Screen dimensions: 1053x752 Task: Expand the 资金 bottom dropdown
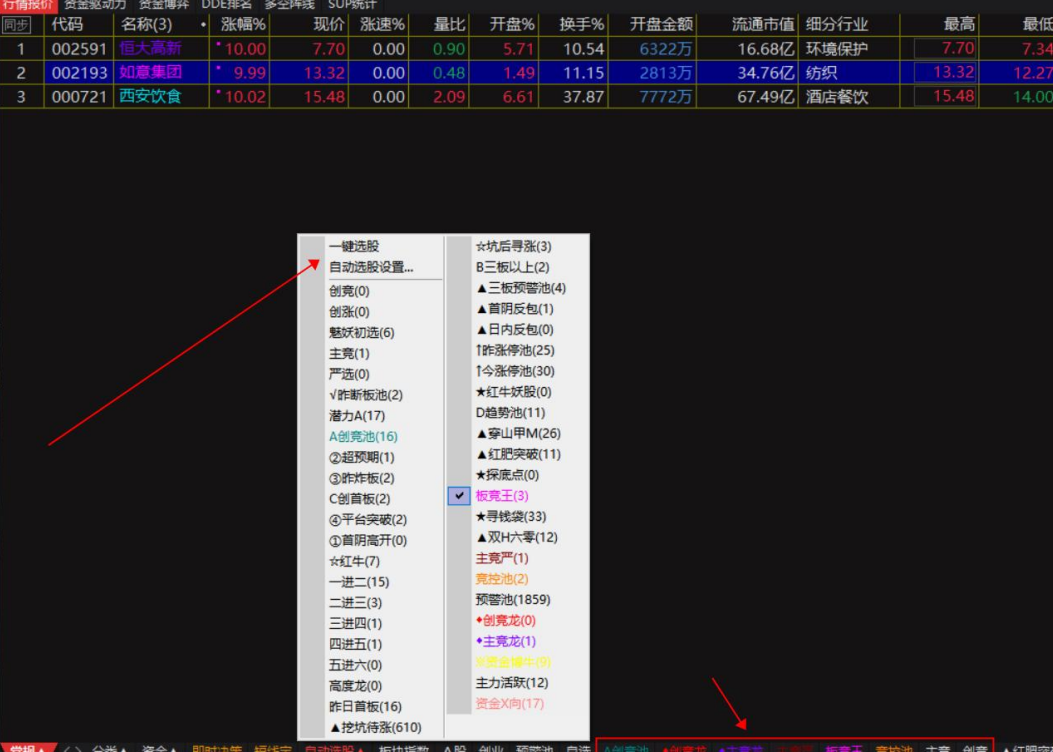coord(158,748)
